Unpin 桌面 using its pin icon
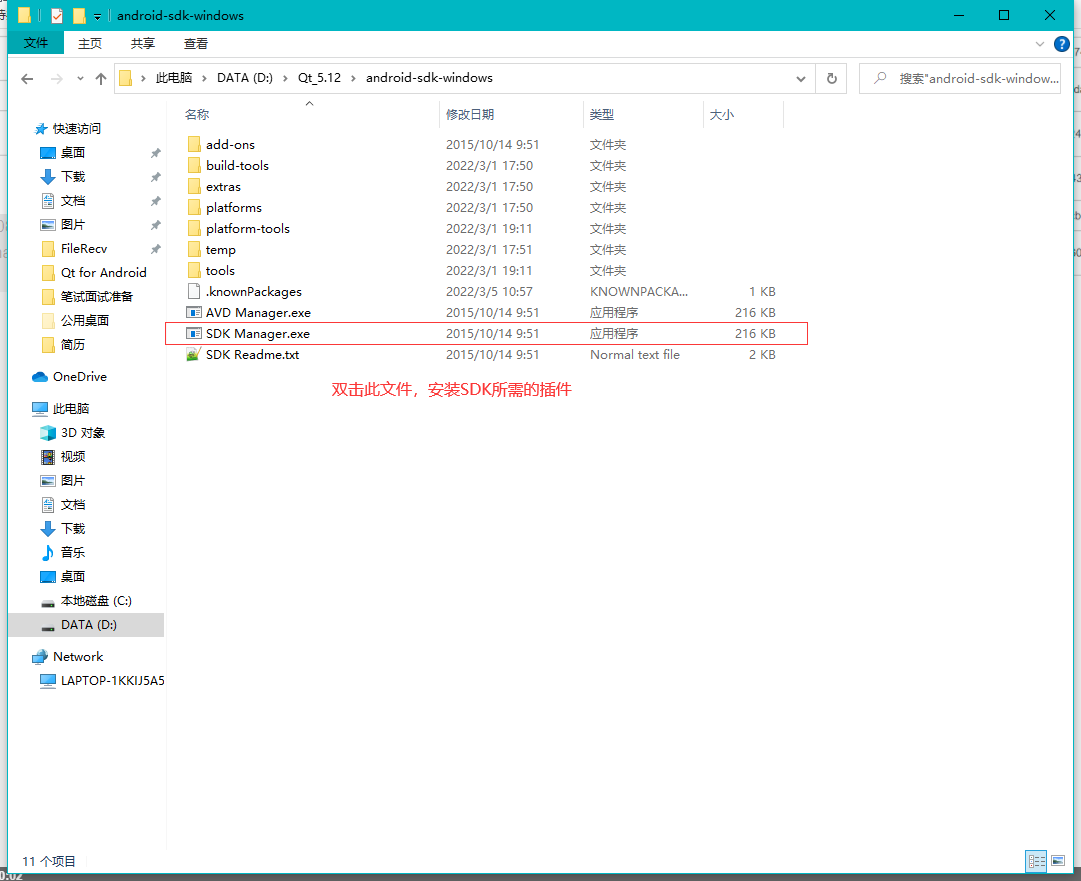This screenshot has width=1081, height=881. pyautogui.click(x=156, y=153)
